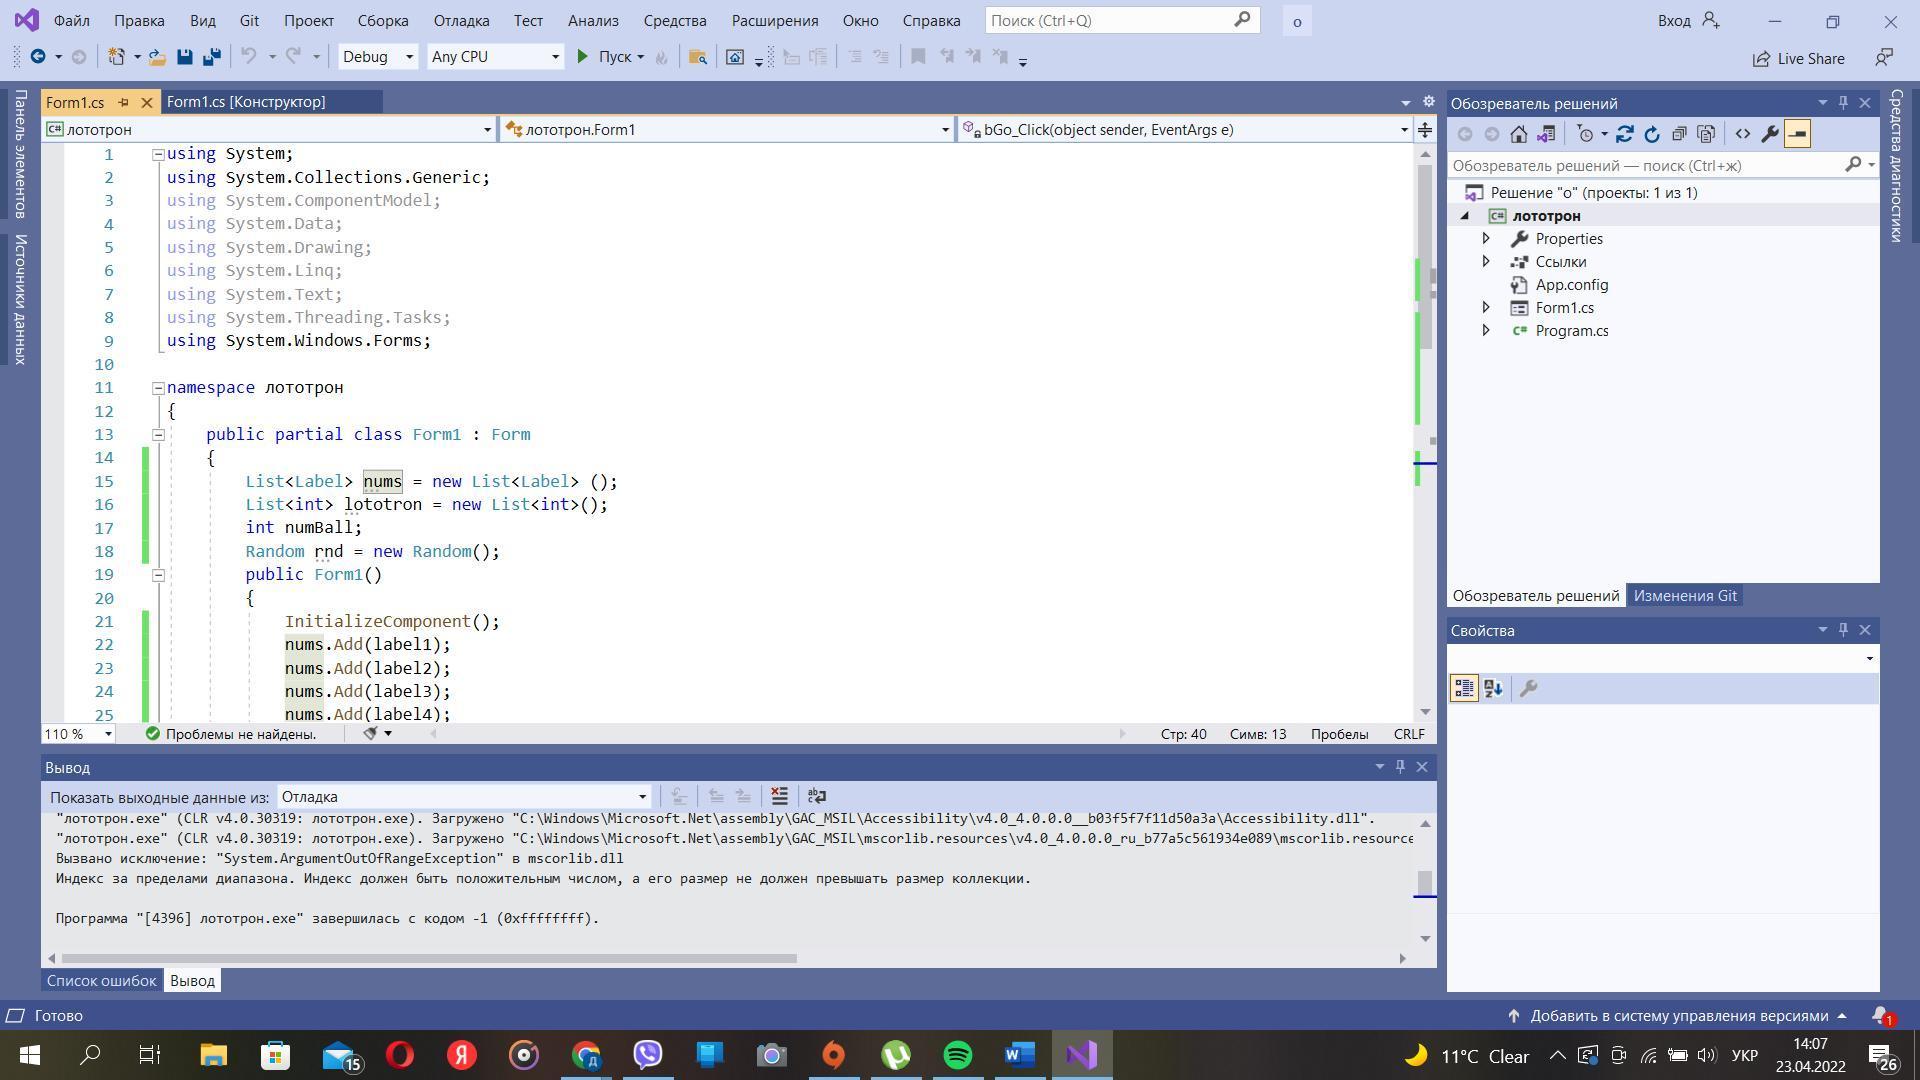This screenshot has height=1080, width=1920.
Task: Click the Sync with Active Document icon
Action: point(1624,134)
